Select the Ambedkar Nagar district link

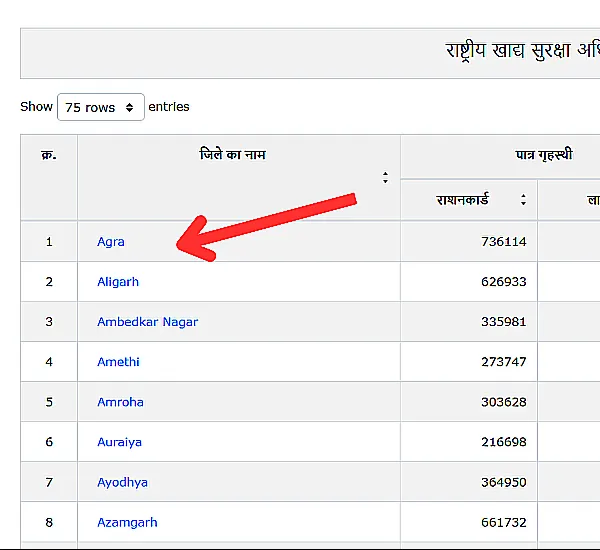pos(147,322)
